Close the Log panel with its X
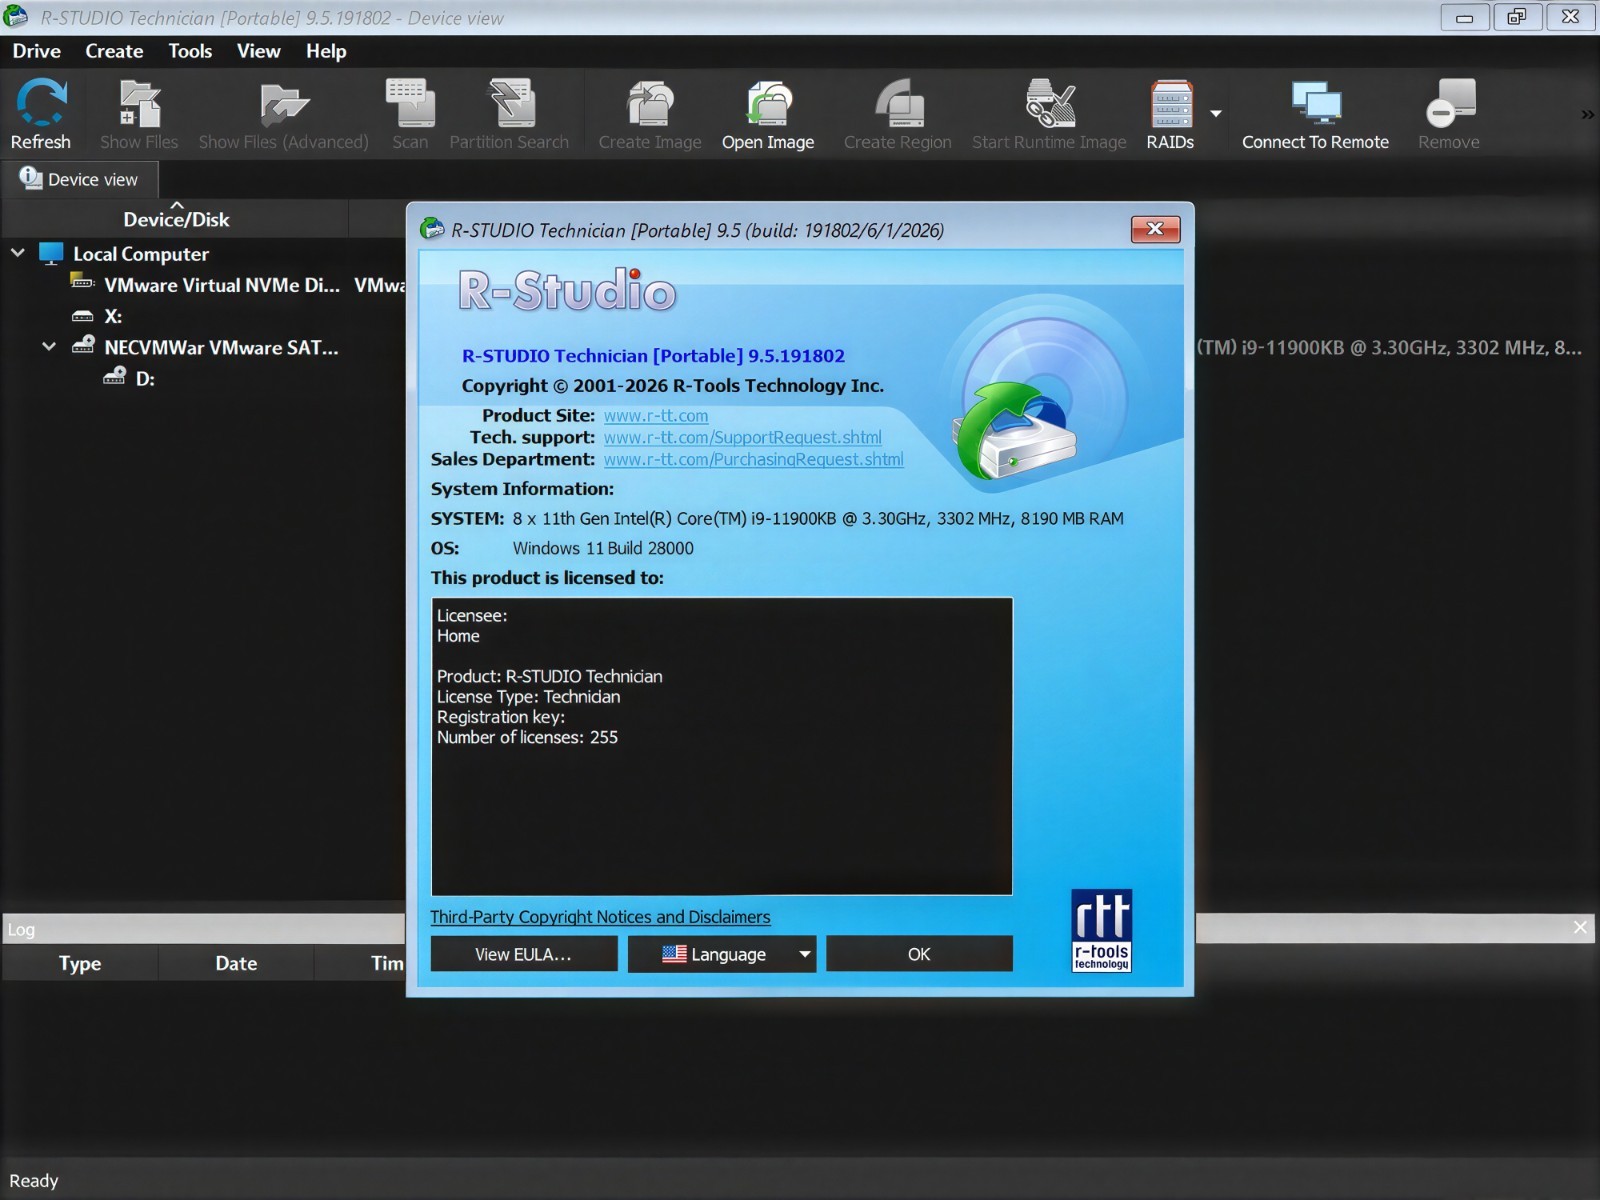Viewport: 1600px width, 1200px height. [x=1580, y=927]
